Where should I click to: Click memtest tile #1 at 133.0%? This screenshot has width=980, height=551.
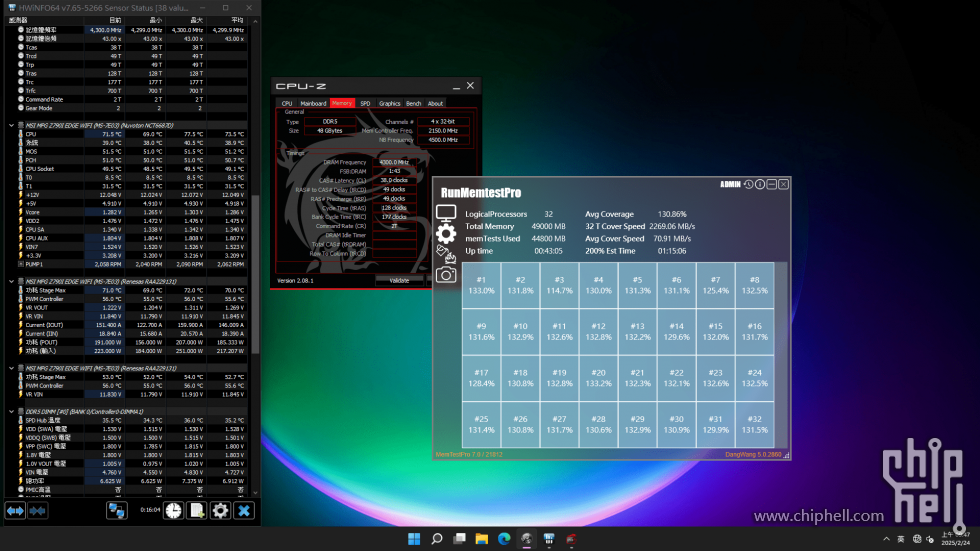pyautogui.click(x=481, y=285)
